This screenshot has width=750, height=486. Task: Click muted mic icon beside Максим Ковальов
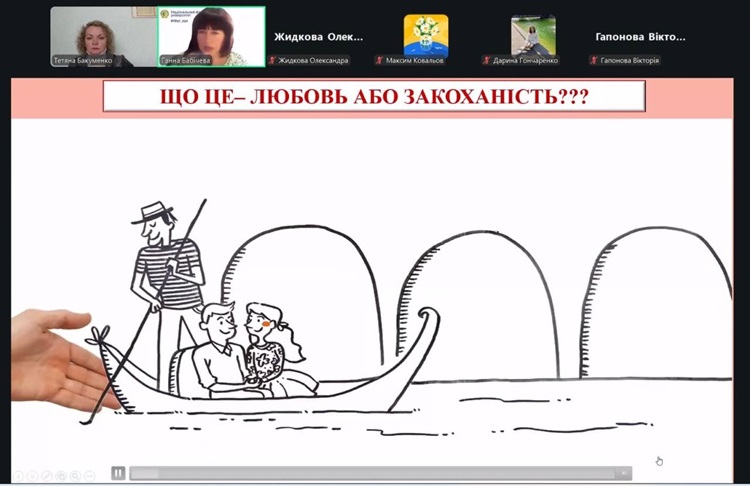pos(381,60)
